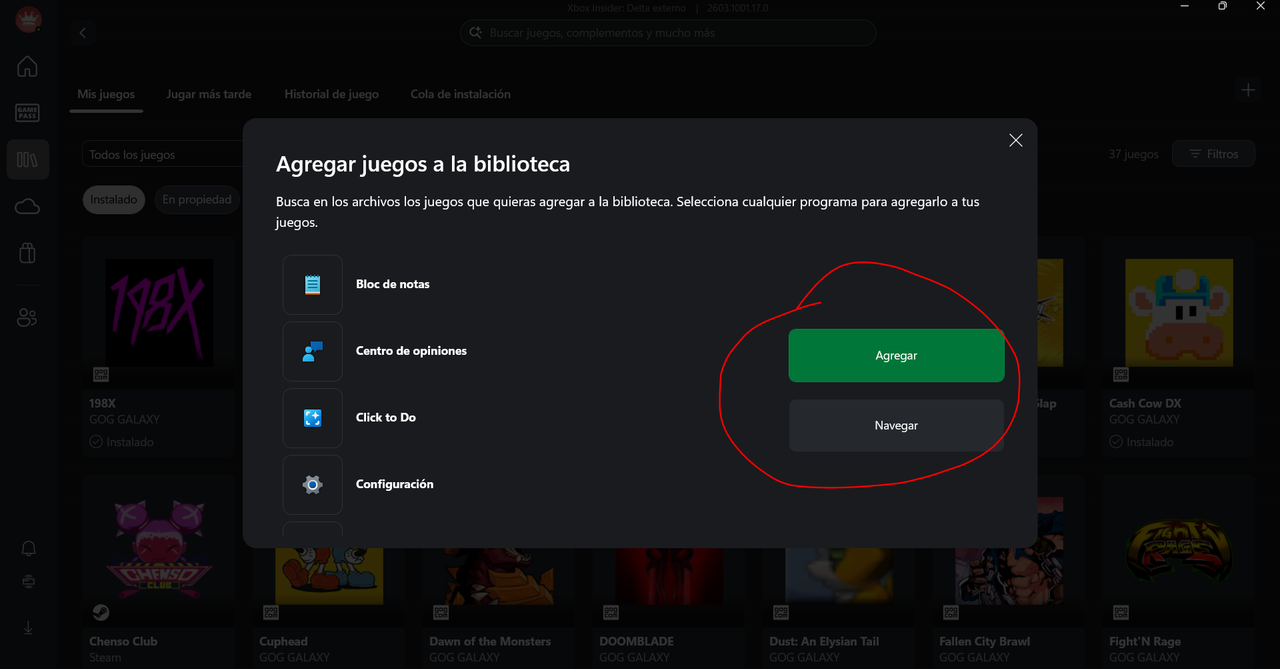Open the Fight'N Rage game thumbnail
The height and width of the screenshot is (669, 1280).
(x=1179, y=550)
